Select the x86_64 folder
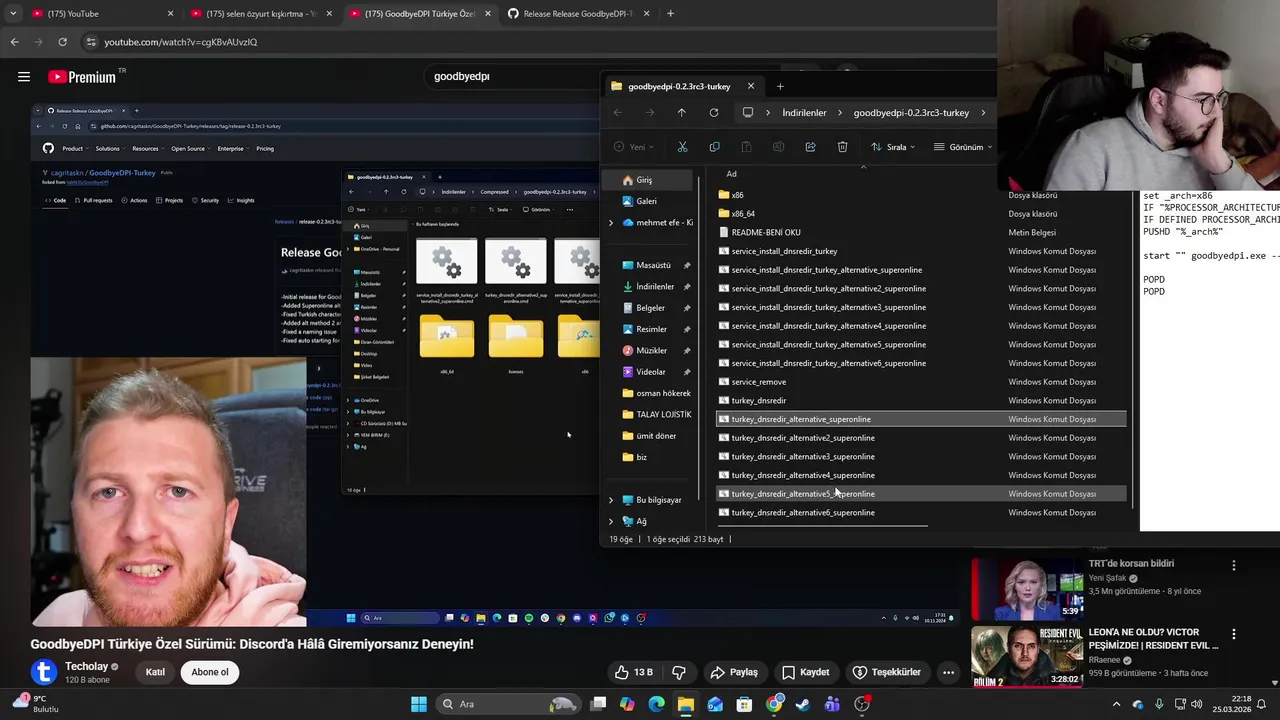Viewport: 1280px width, 720px height. 743,214
